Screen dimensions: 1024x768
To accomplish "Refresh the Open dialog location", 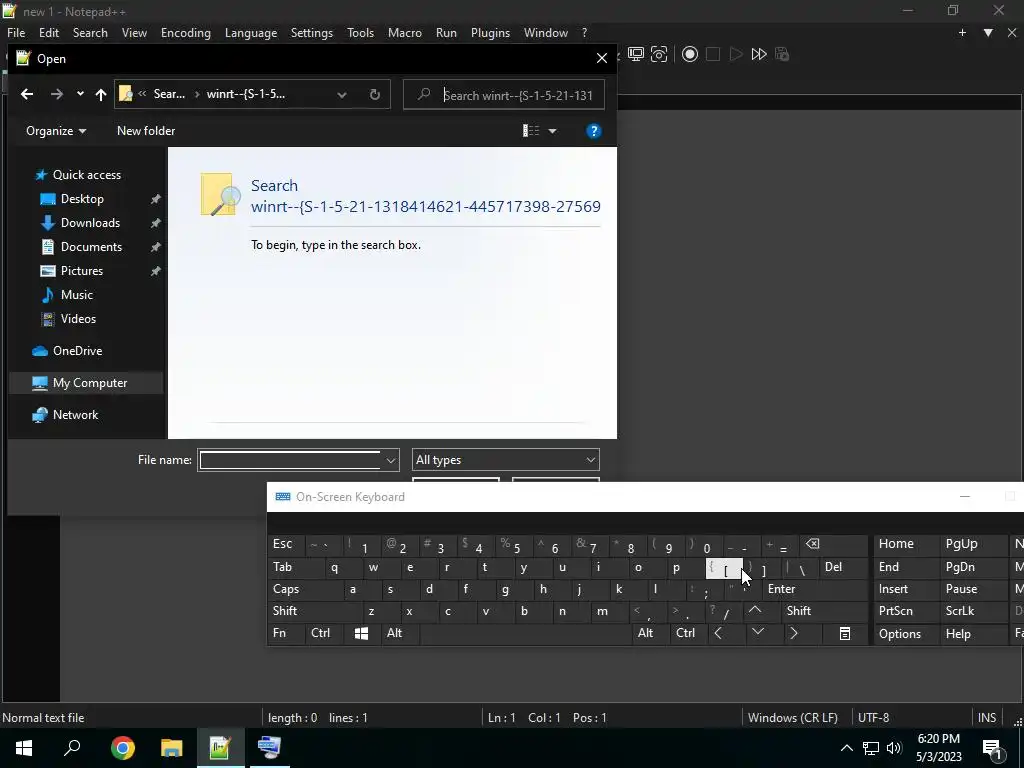I will pos(375,95).
